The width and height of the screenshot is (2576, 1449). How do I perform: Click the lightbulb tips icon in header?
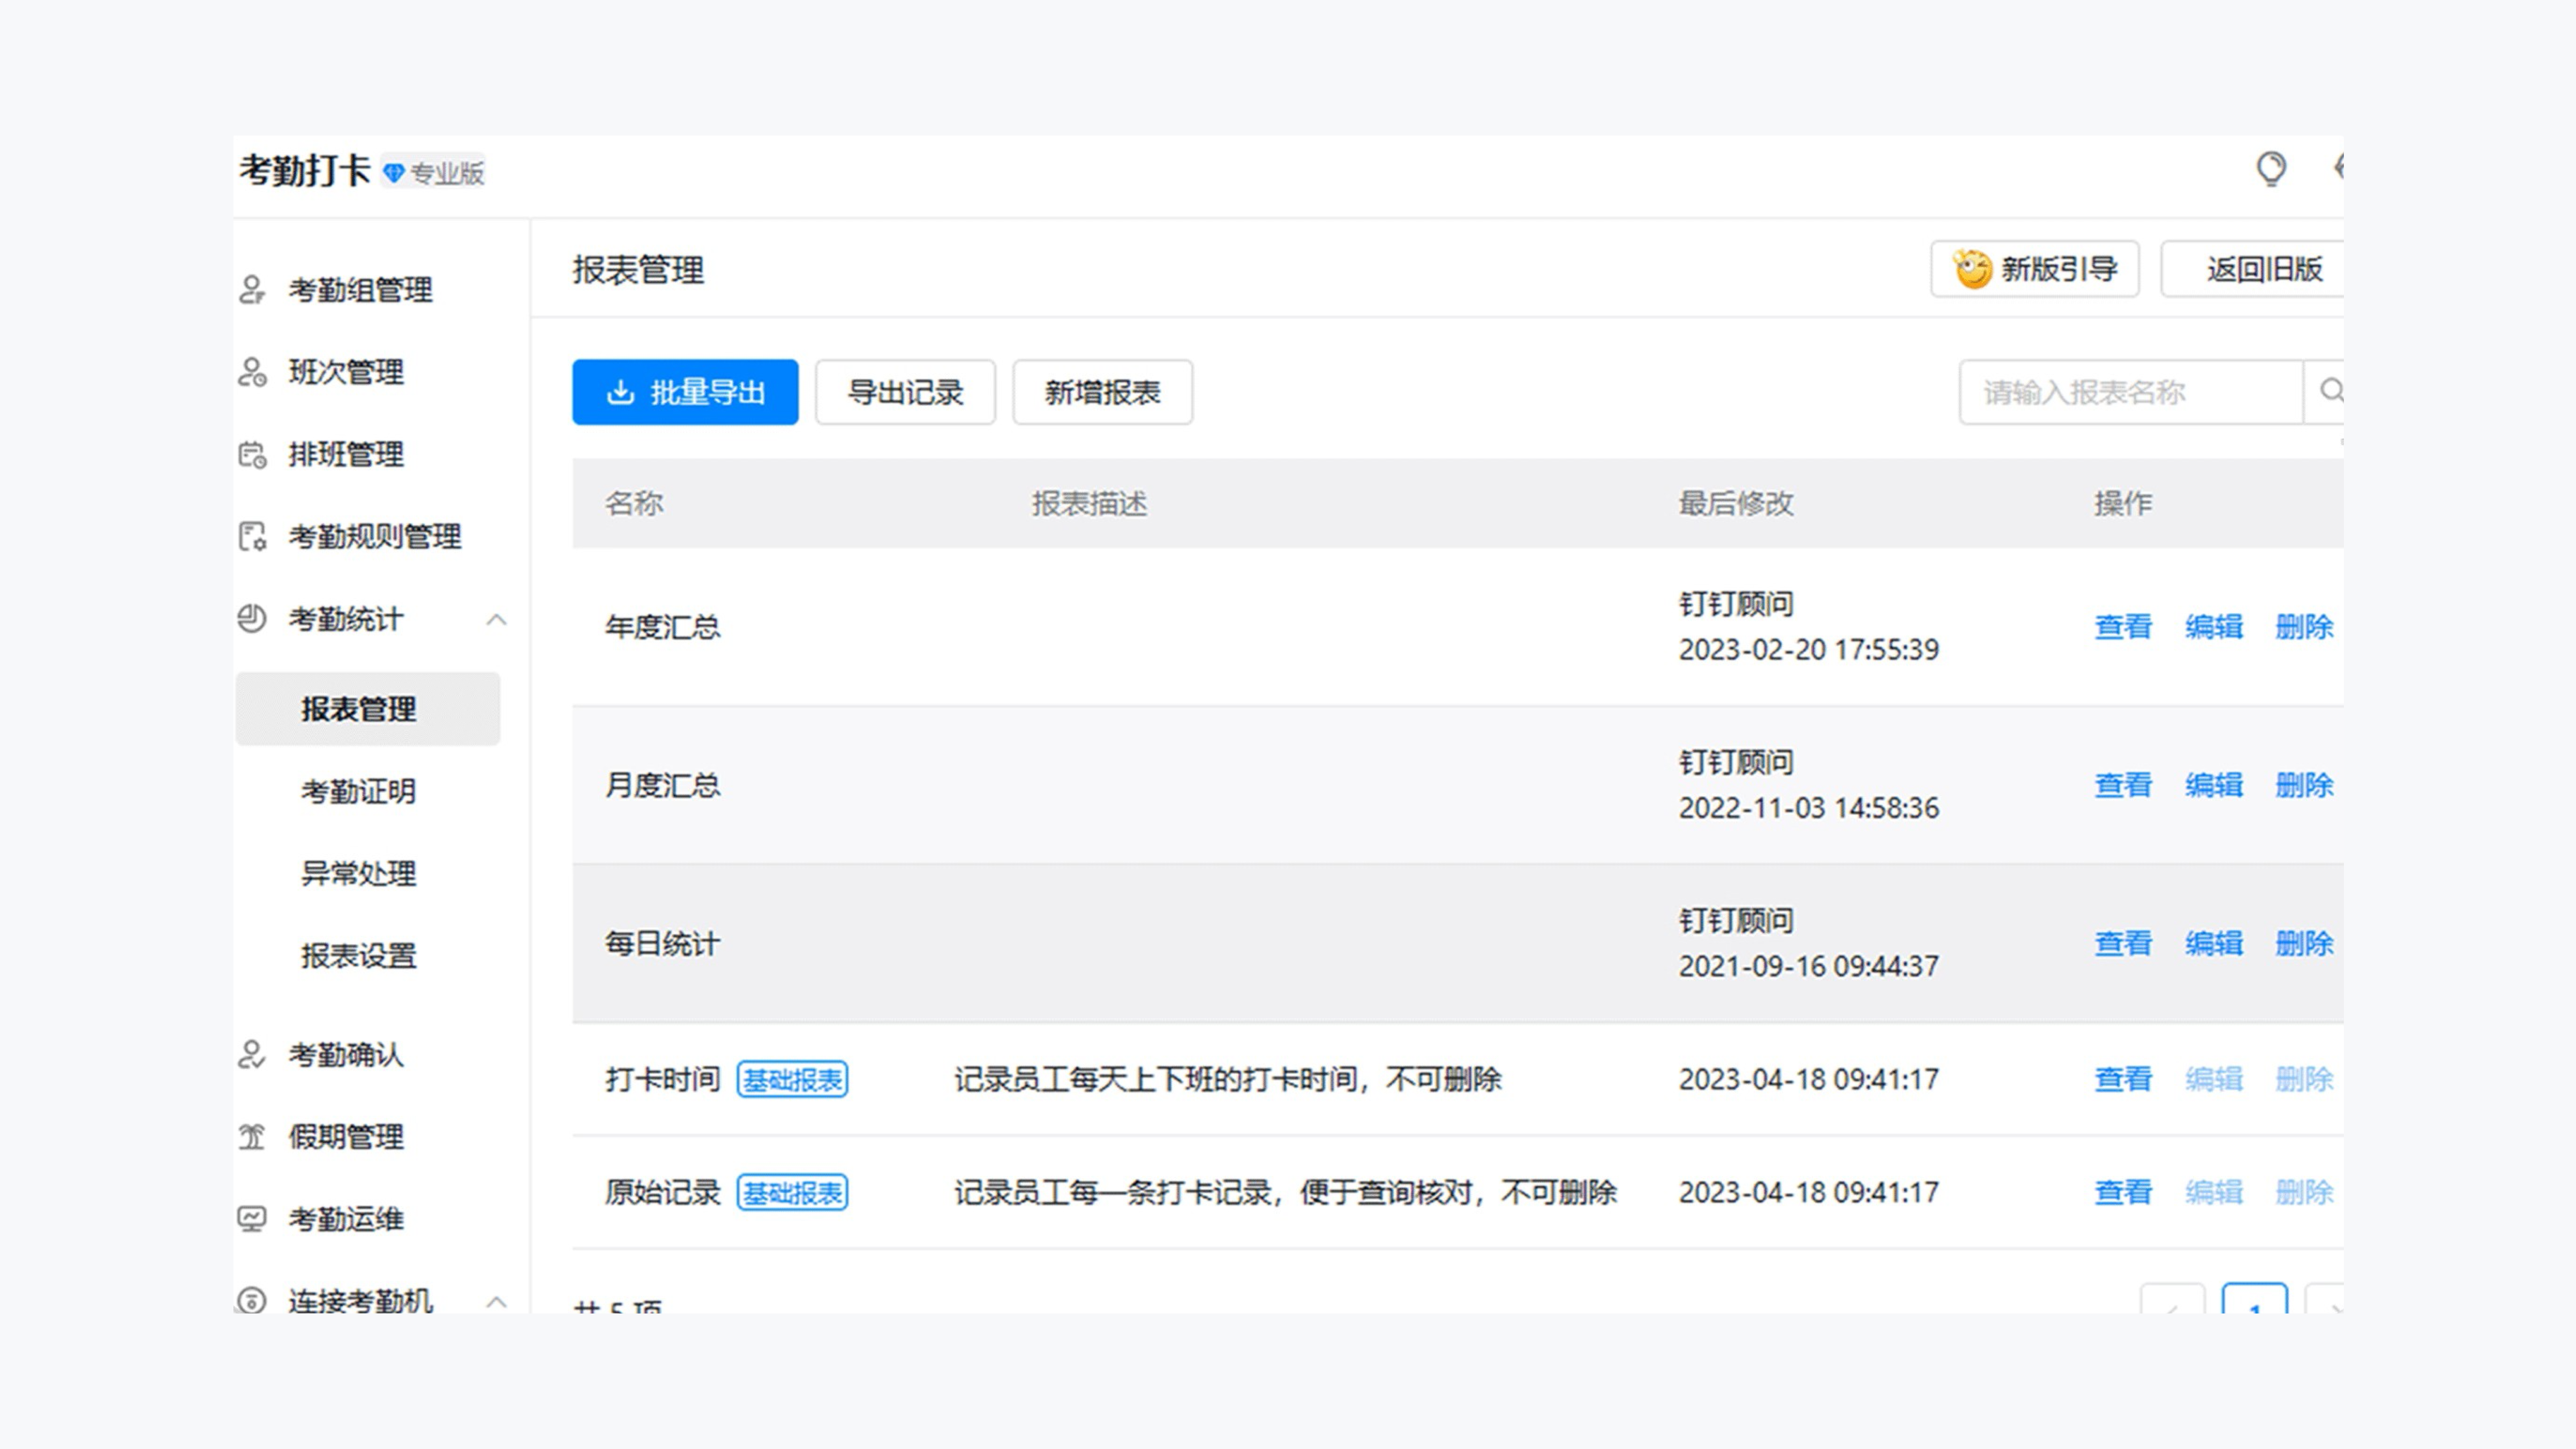(2271, 169)
